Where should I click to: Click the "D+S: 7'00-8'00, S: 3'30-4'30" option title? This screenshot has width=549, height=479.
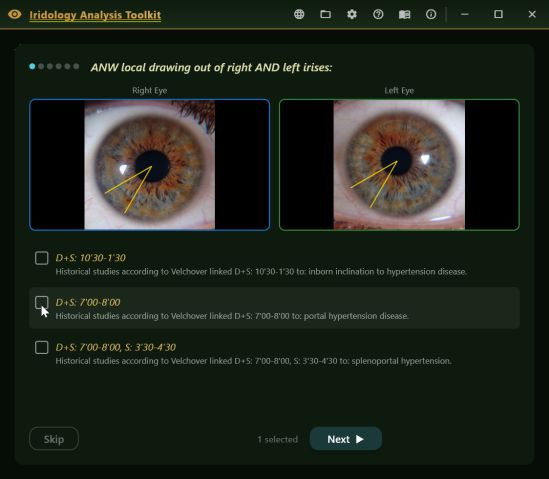coord(116,347)
